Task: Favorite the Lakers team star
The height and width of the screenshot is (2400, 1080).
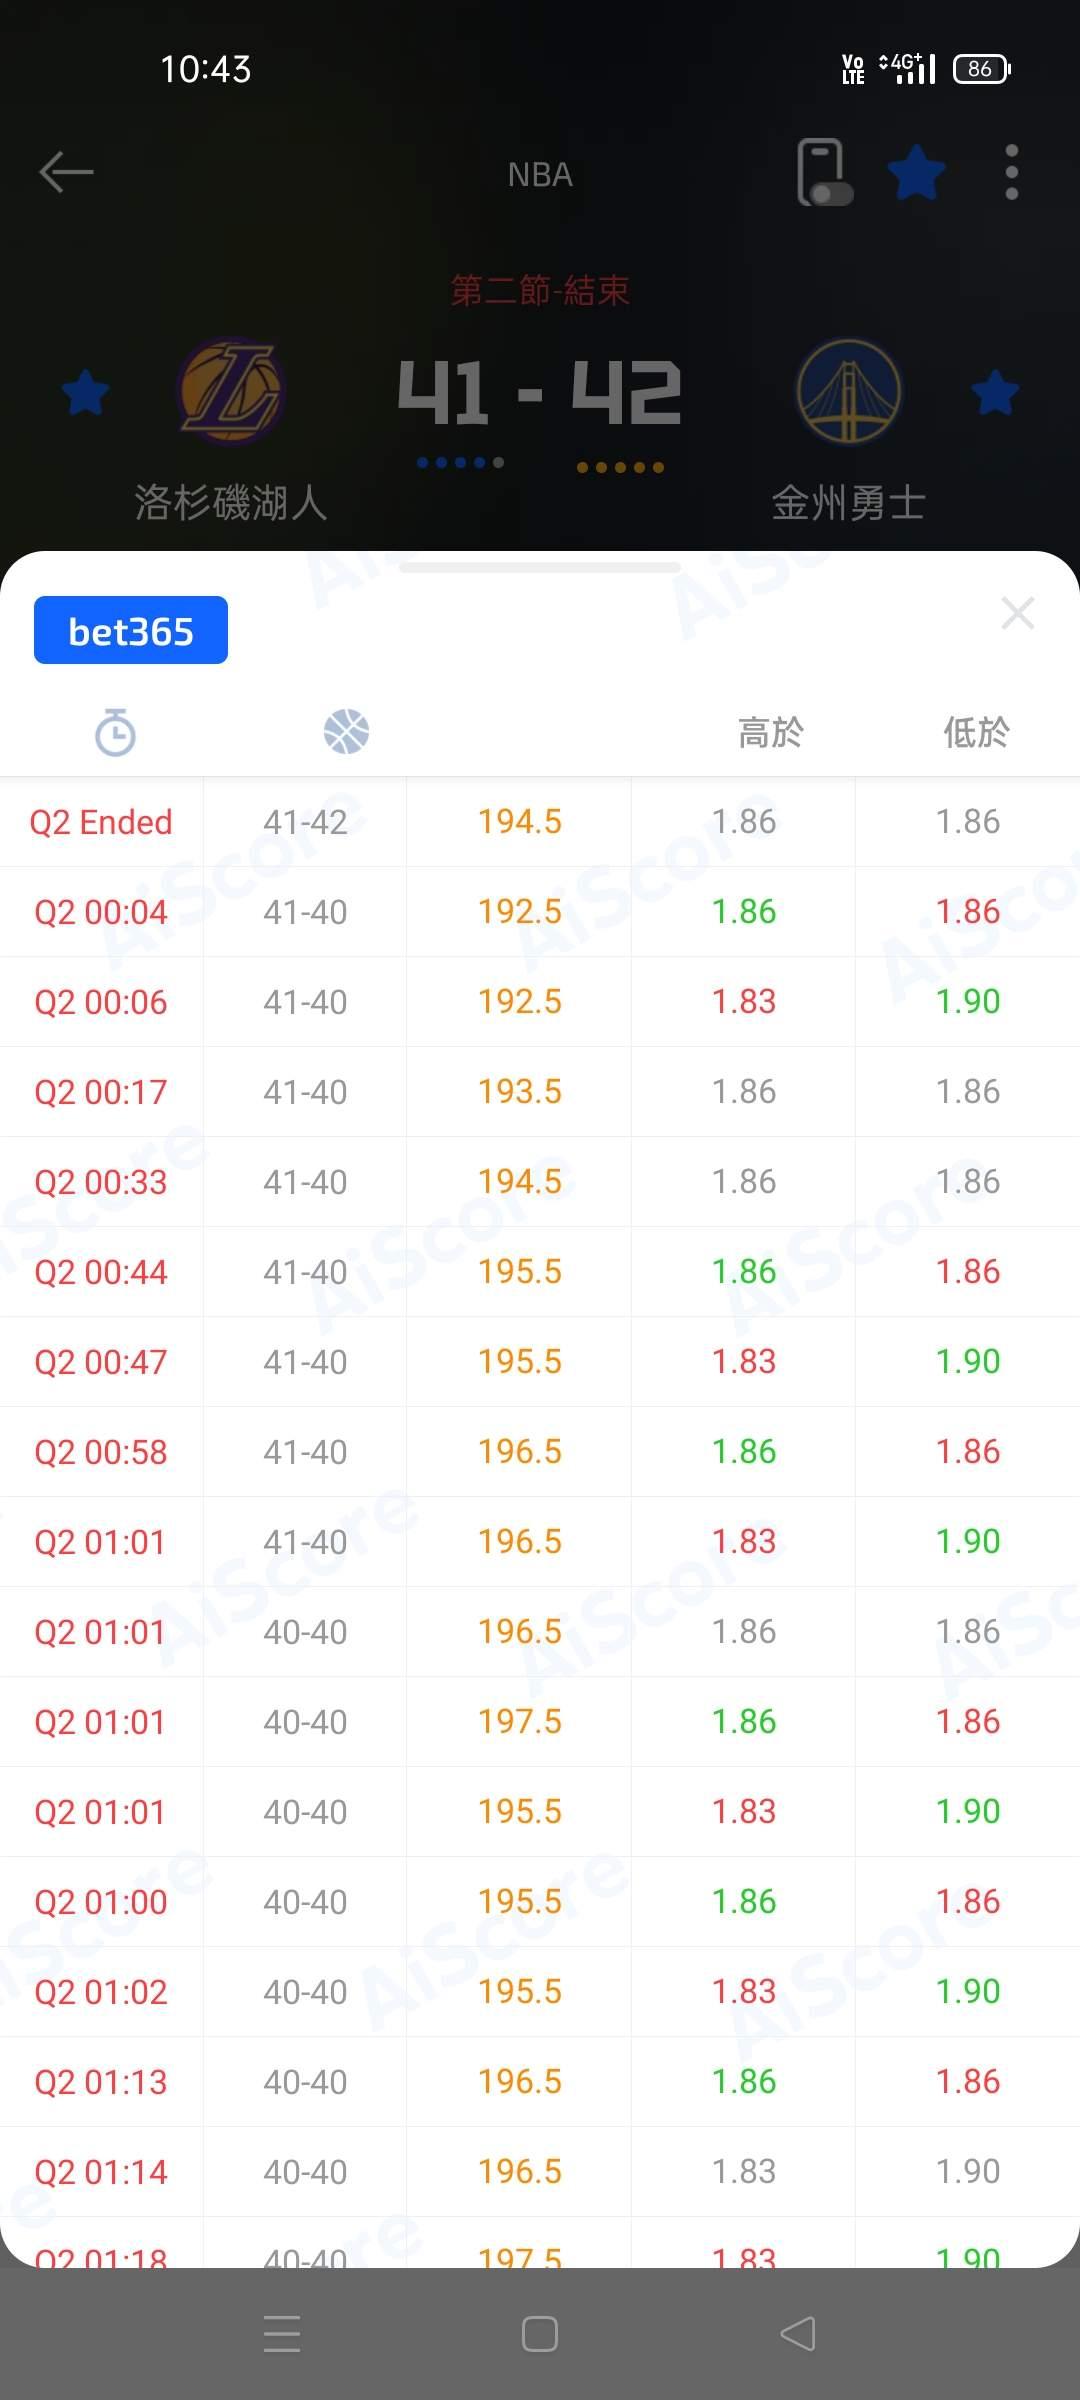Action: [x=85, y=392]
